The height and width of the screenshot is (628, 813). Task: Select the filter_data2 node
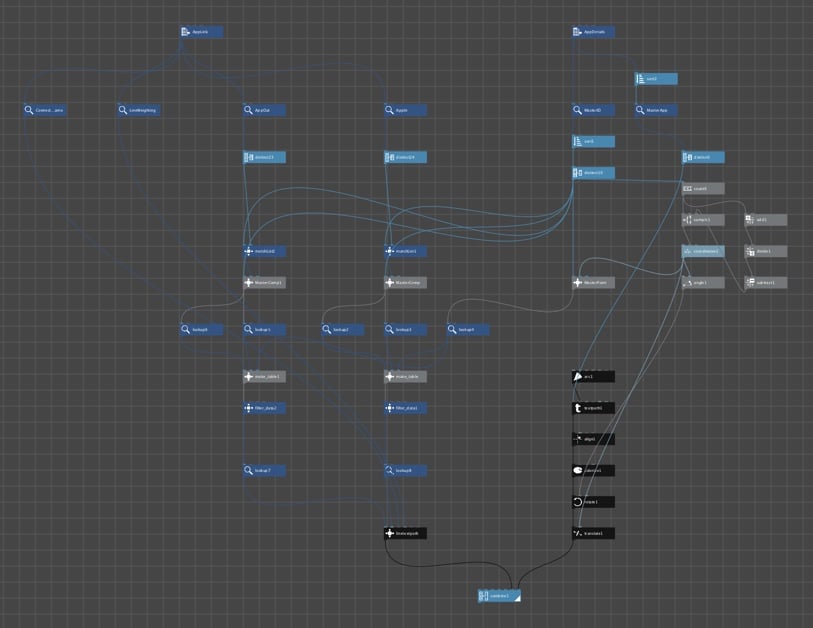point(264,408)
